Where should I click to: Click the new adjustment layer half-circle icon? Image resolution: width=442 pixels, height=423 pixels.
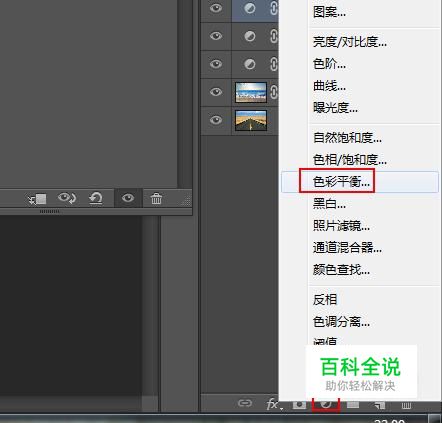click(x=326, y=404)
